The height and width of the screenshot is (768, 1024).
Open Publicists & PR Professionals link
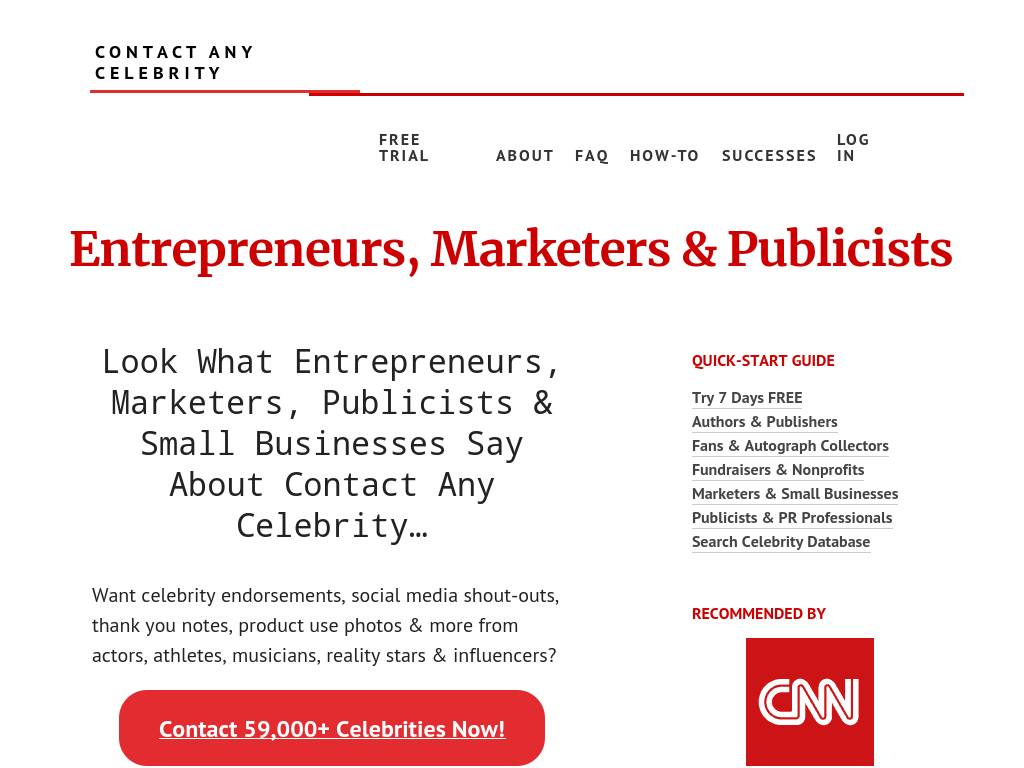pos(792,518)
